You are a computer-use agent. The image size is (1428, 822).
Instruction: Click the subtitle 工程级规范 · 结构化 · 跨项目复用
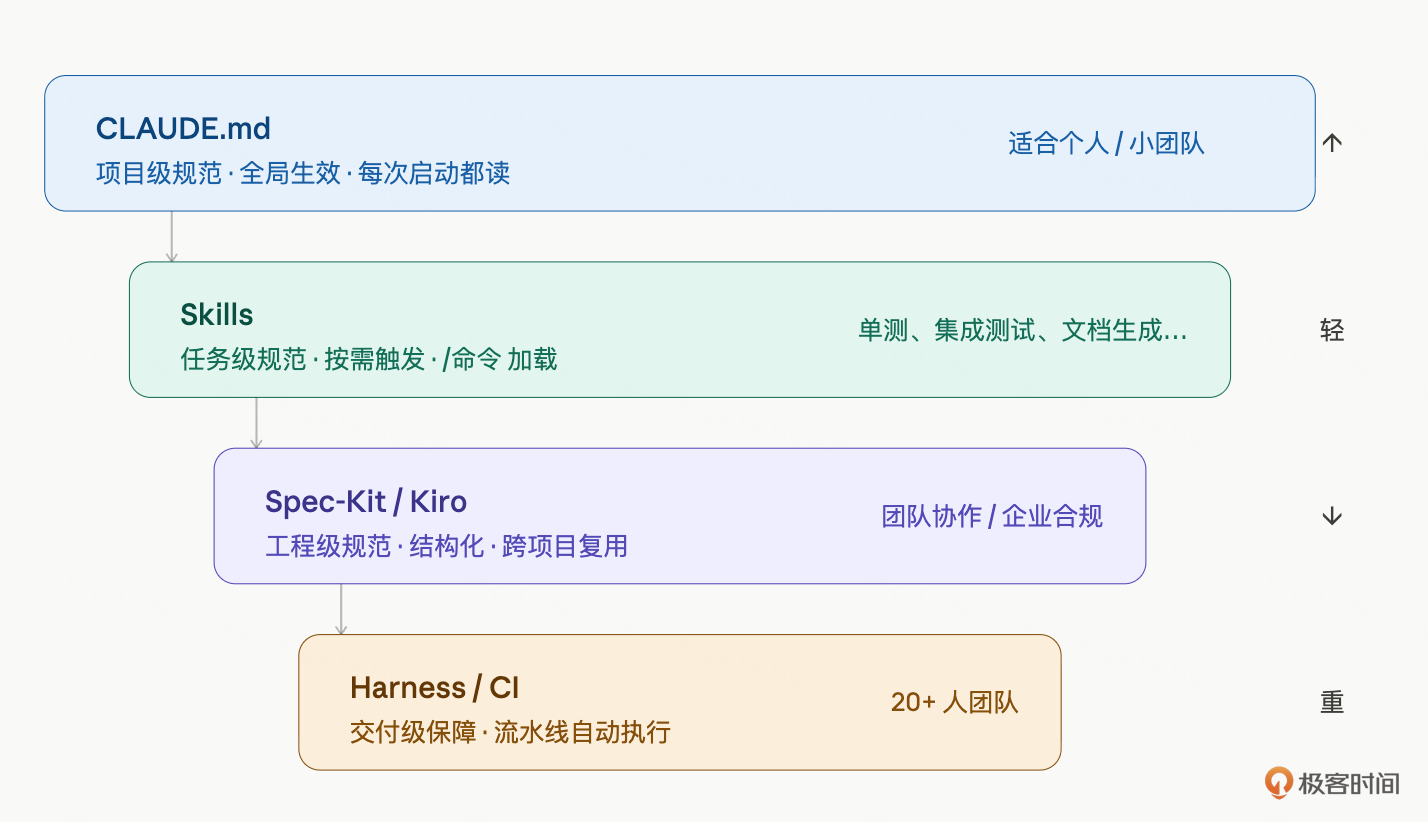[x=446, y=546]
